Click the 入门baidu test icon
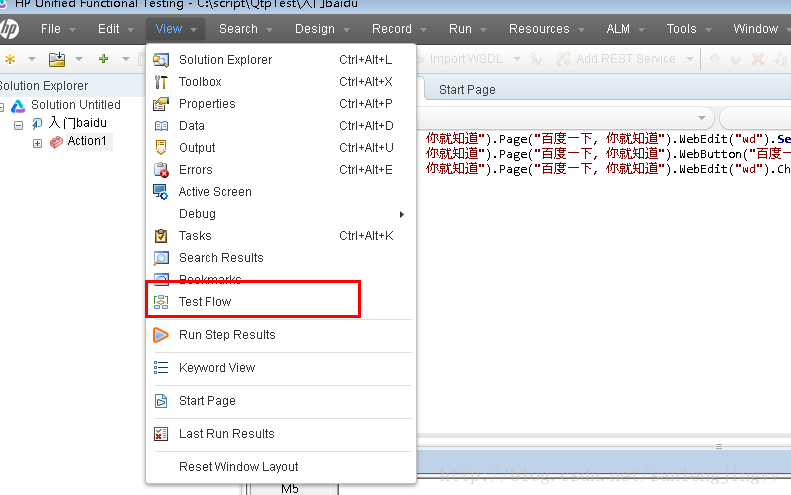Screen dimensions: 791x495 click(x=37, y=124)
